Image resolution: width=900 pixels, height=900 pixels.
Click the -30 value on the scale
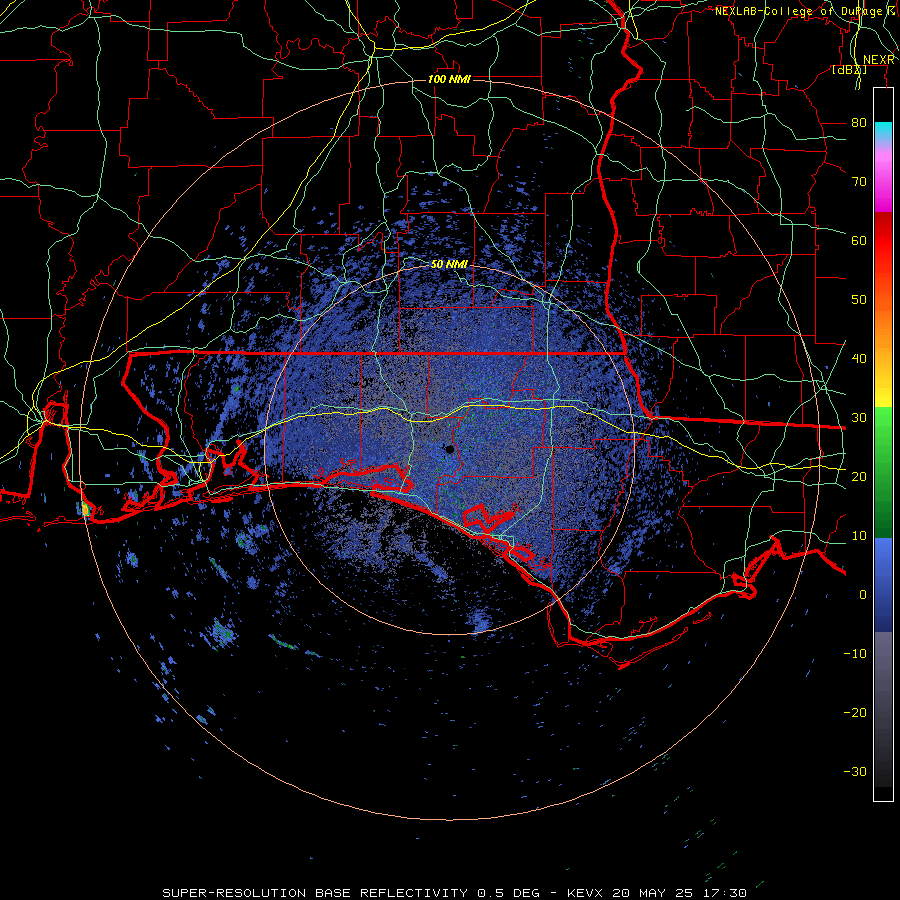855,772
